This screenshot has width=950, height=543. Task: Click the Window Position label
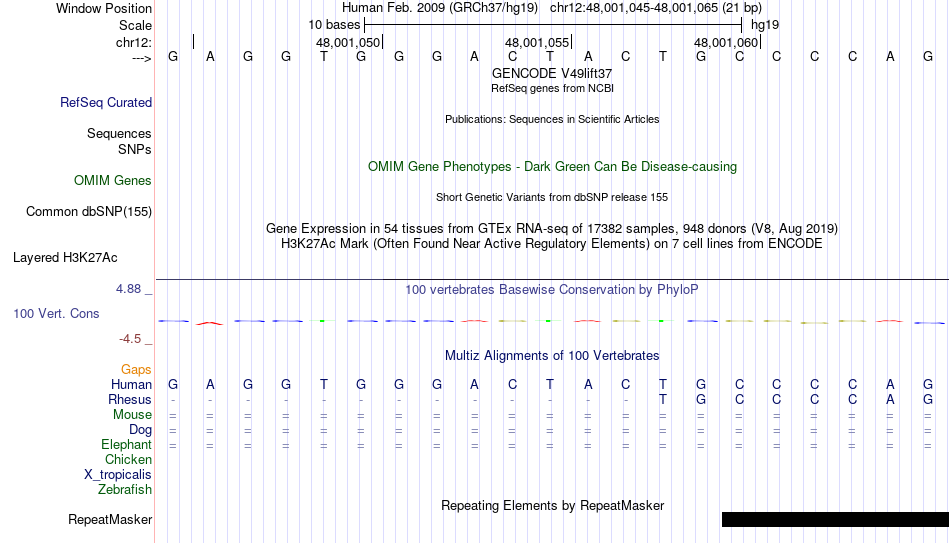tap(104, 8)
